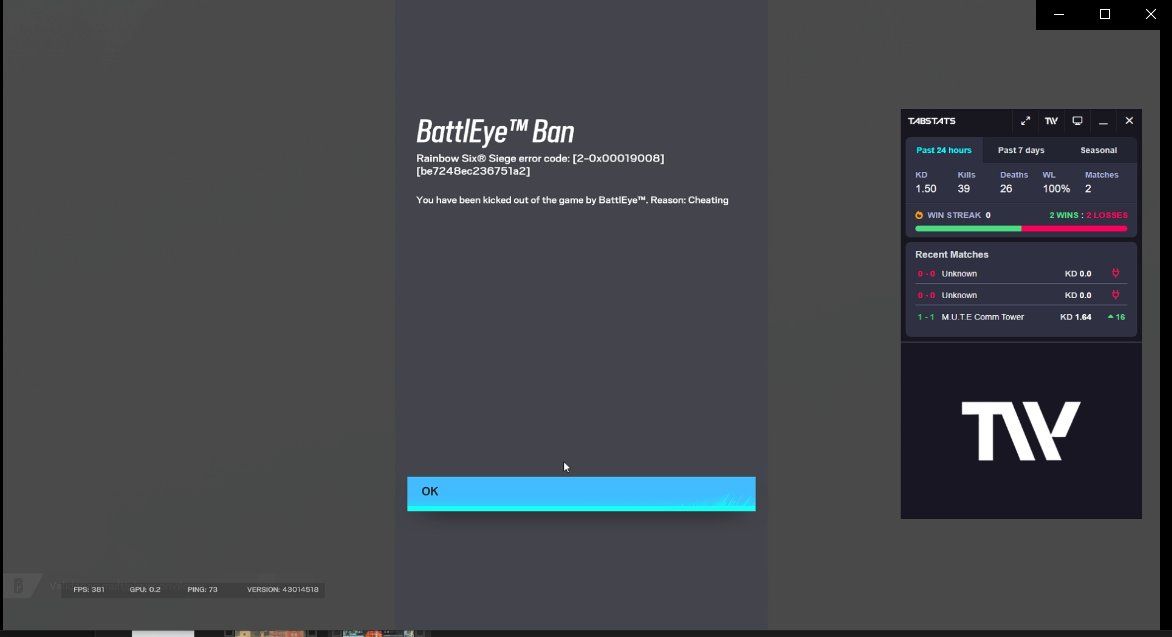Minimize the TabStats overlay panel
This screenshot has height=637, width=1172.
point(1103,122)
